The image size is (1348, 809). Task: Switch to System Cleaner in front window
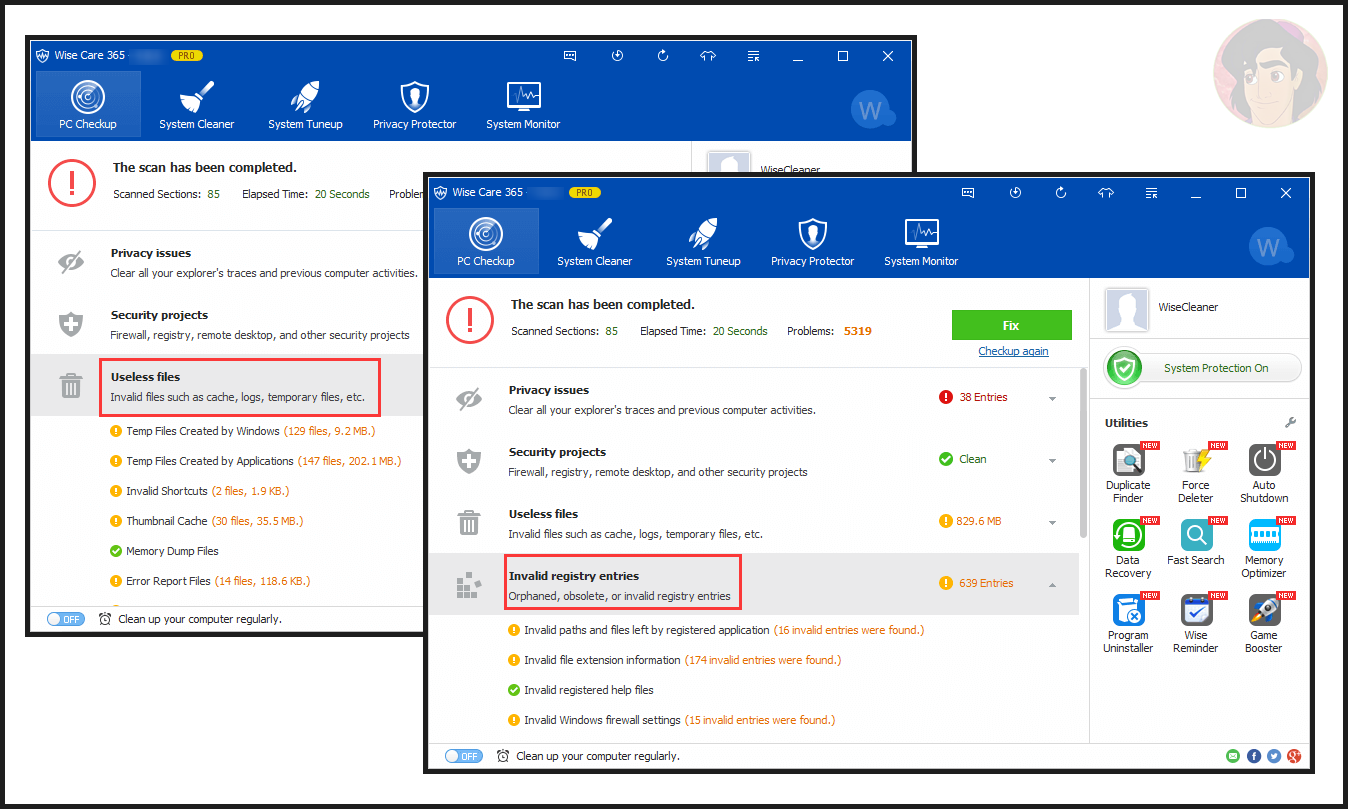pos(595,241)
